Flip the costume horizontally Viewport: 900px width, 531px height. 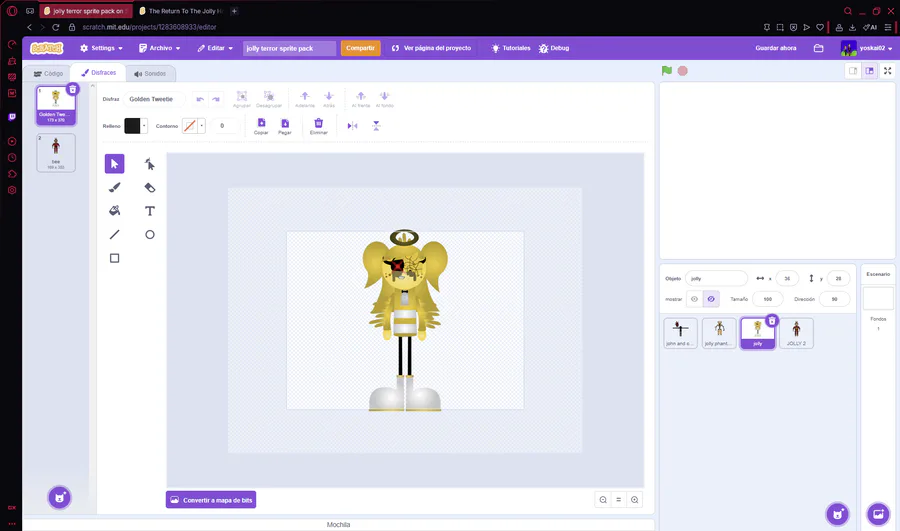[352, 126]
